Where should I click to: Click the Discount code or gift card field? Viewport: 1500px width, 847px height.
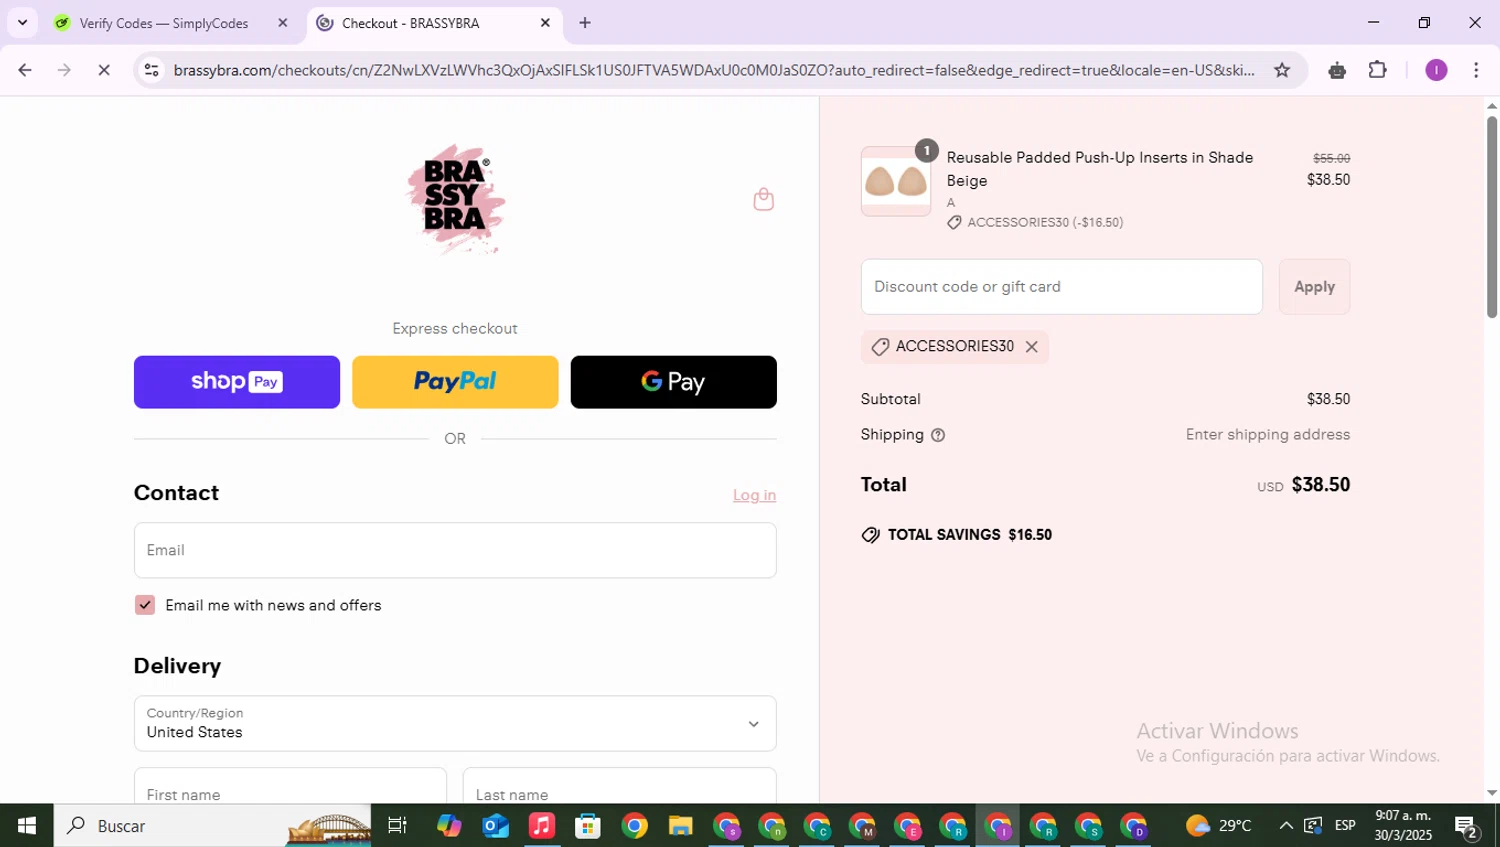[x=1062, y=287]
